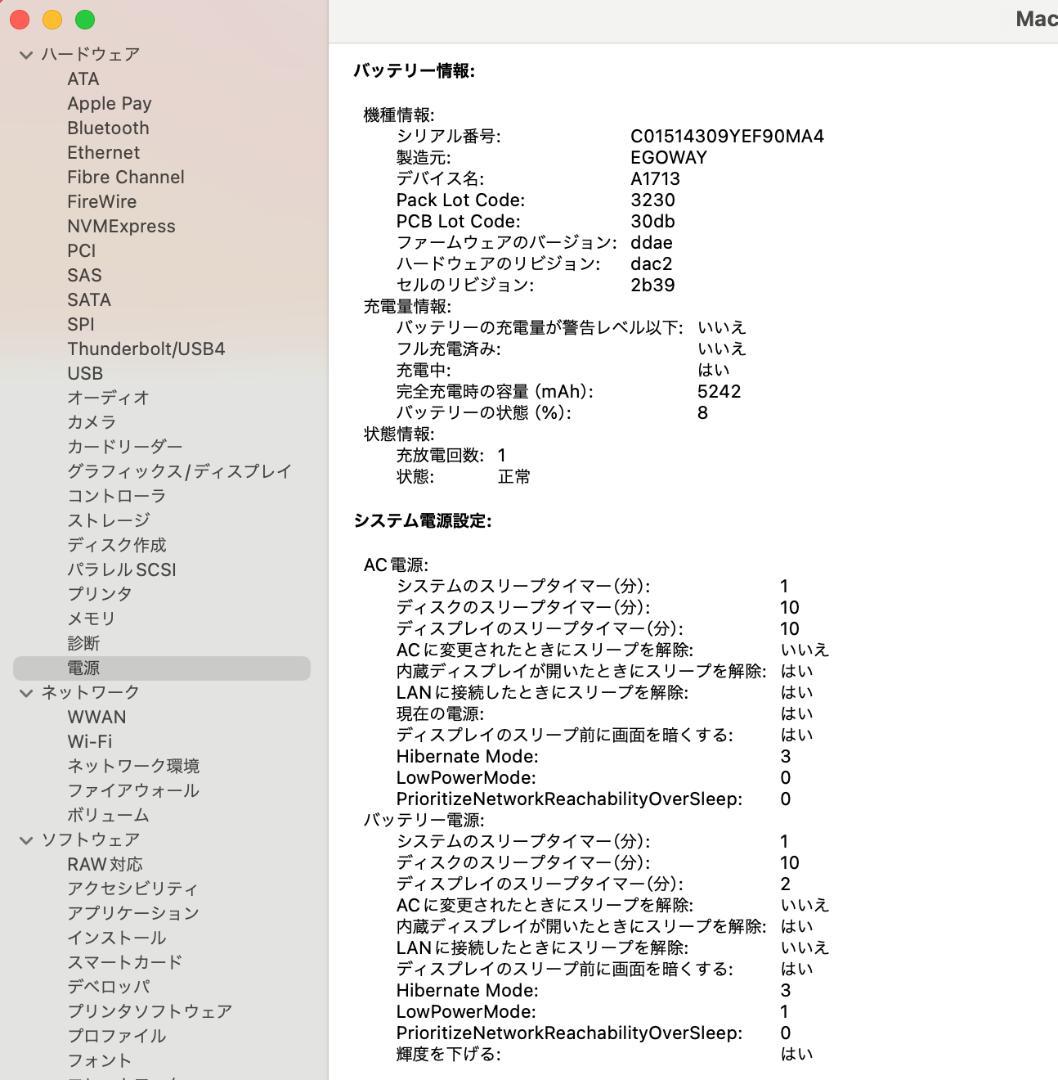Select Wi-Fi in the sidebar

coord(90,742)
